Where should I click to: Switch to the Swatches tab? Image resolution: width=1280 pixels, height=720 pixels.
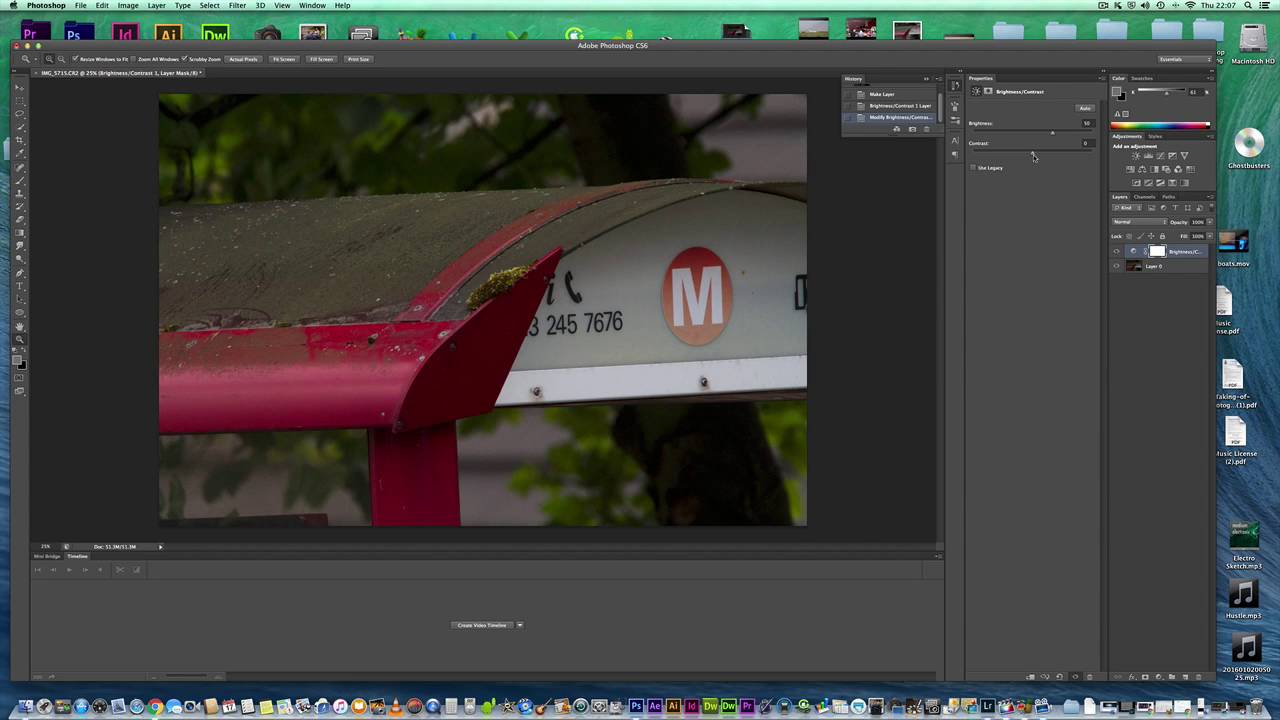point(1142,78)
